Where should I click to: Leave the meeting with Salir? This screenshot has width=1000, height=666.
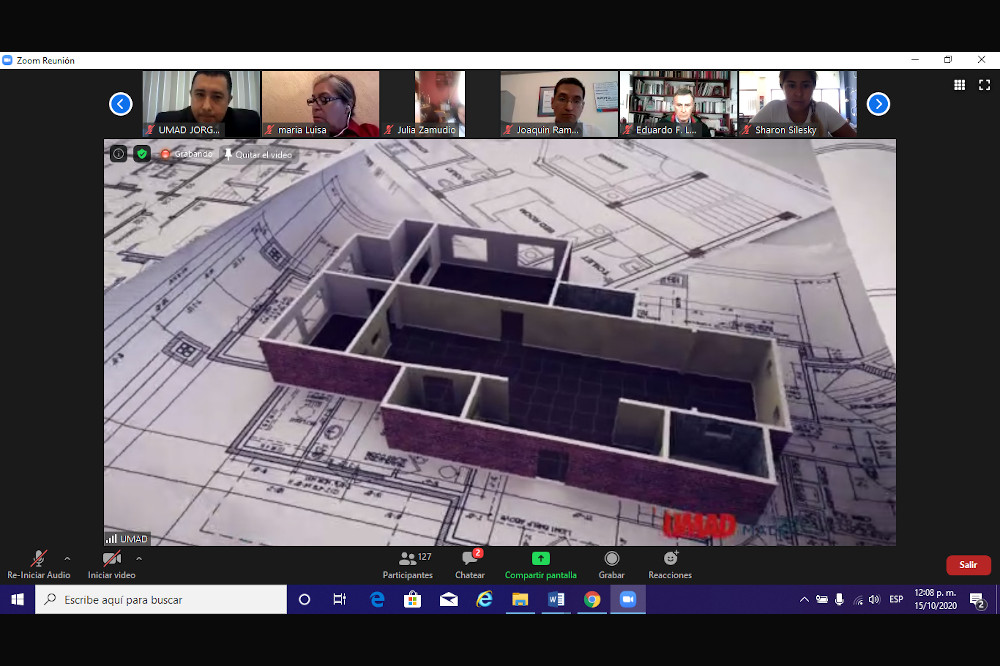968,565
